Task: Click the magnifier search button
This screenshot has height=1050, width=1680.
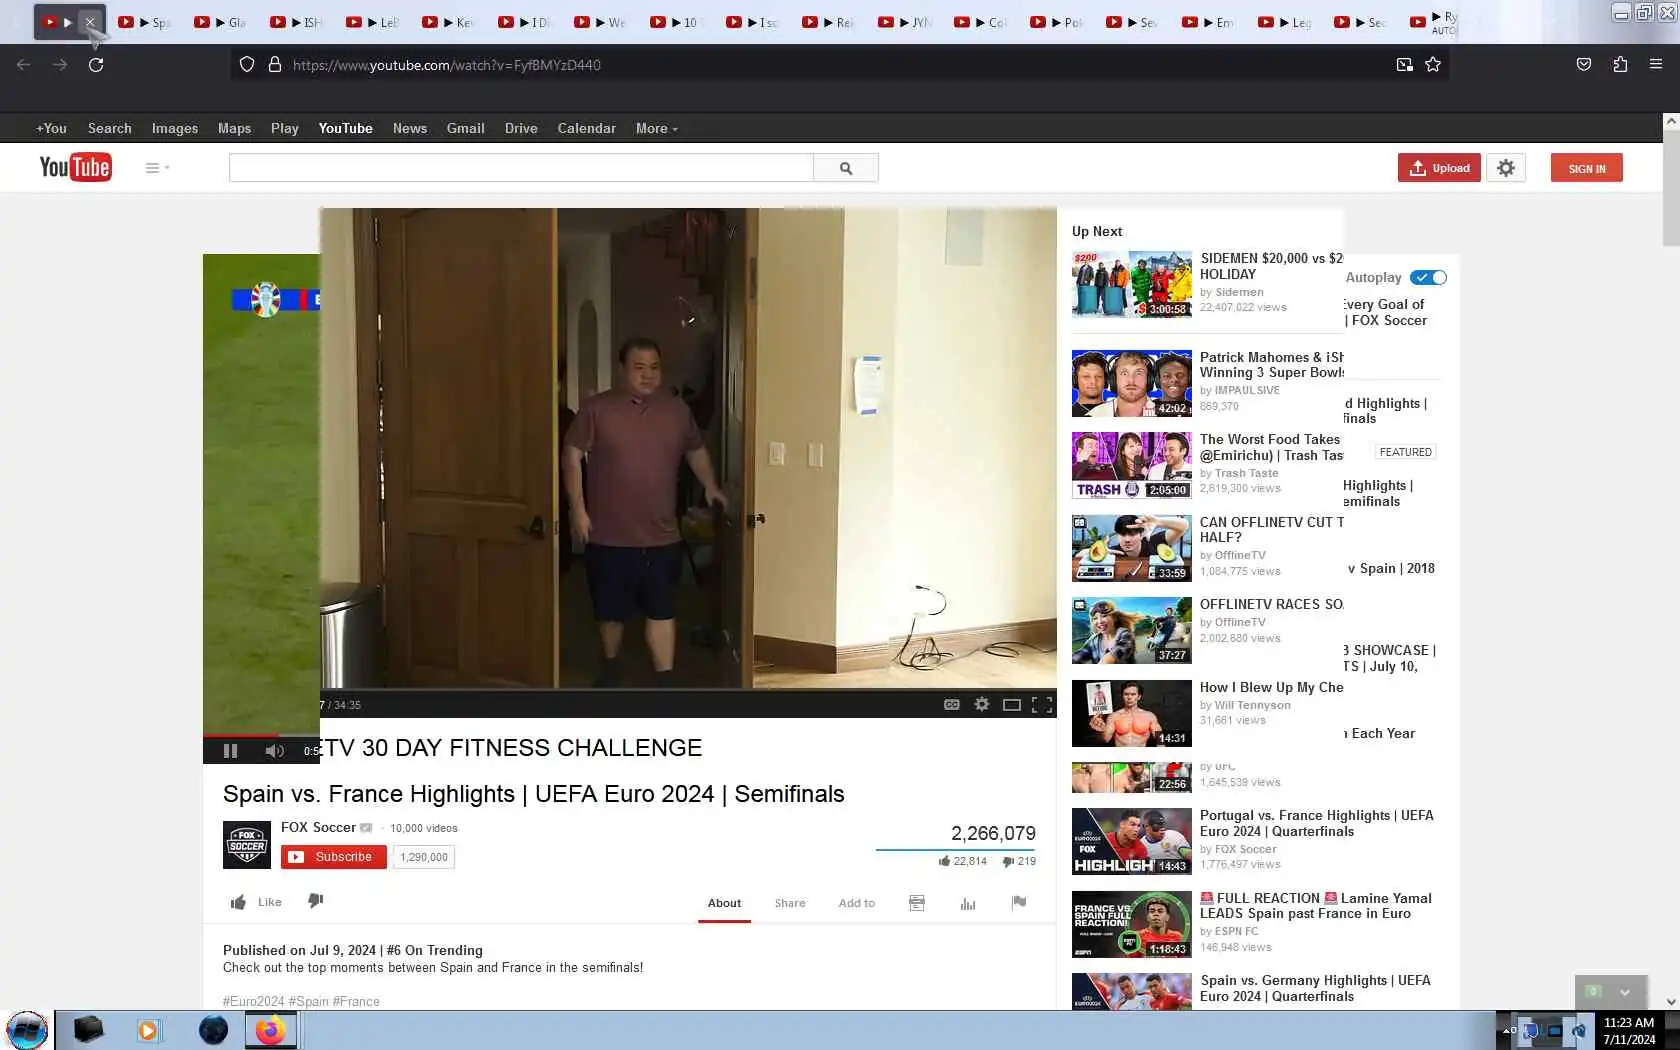Action: pos(846,168)
